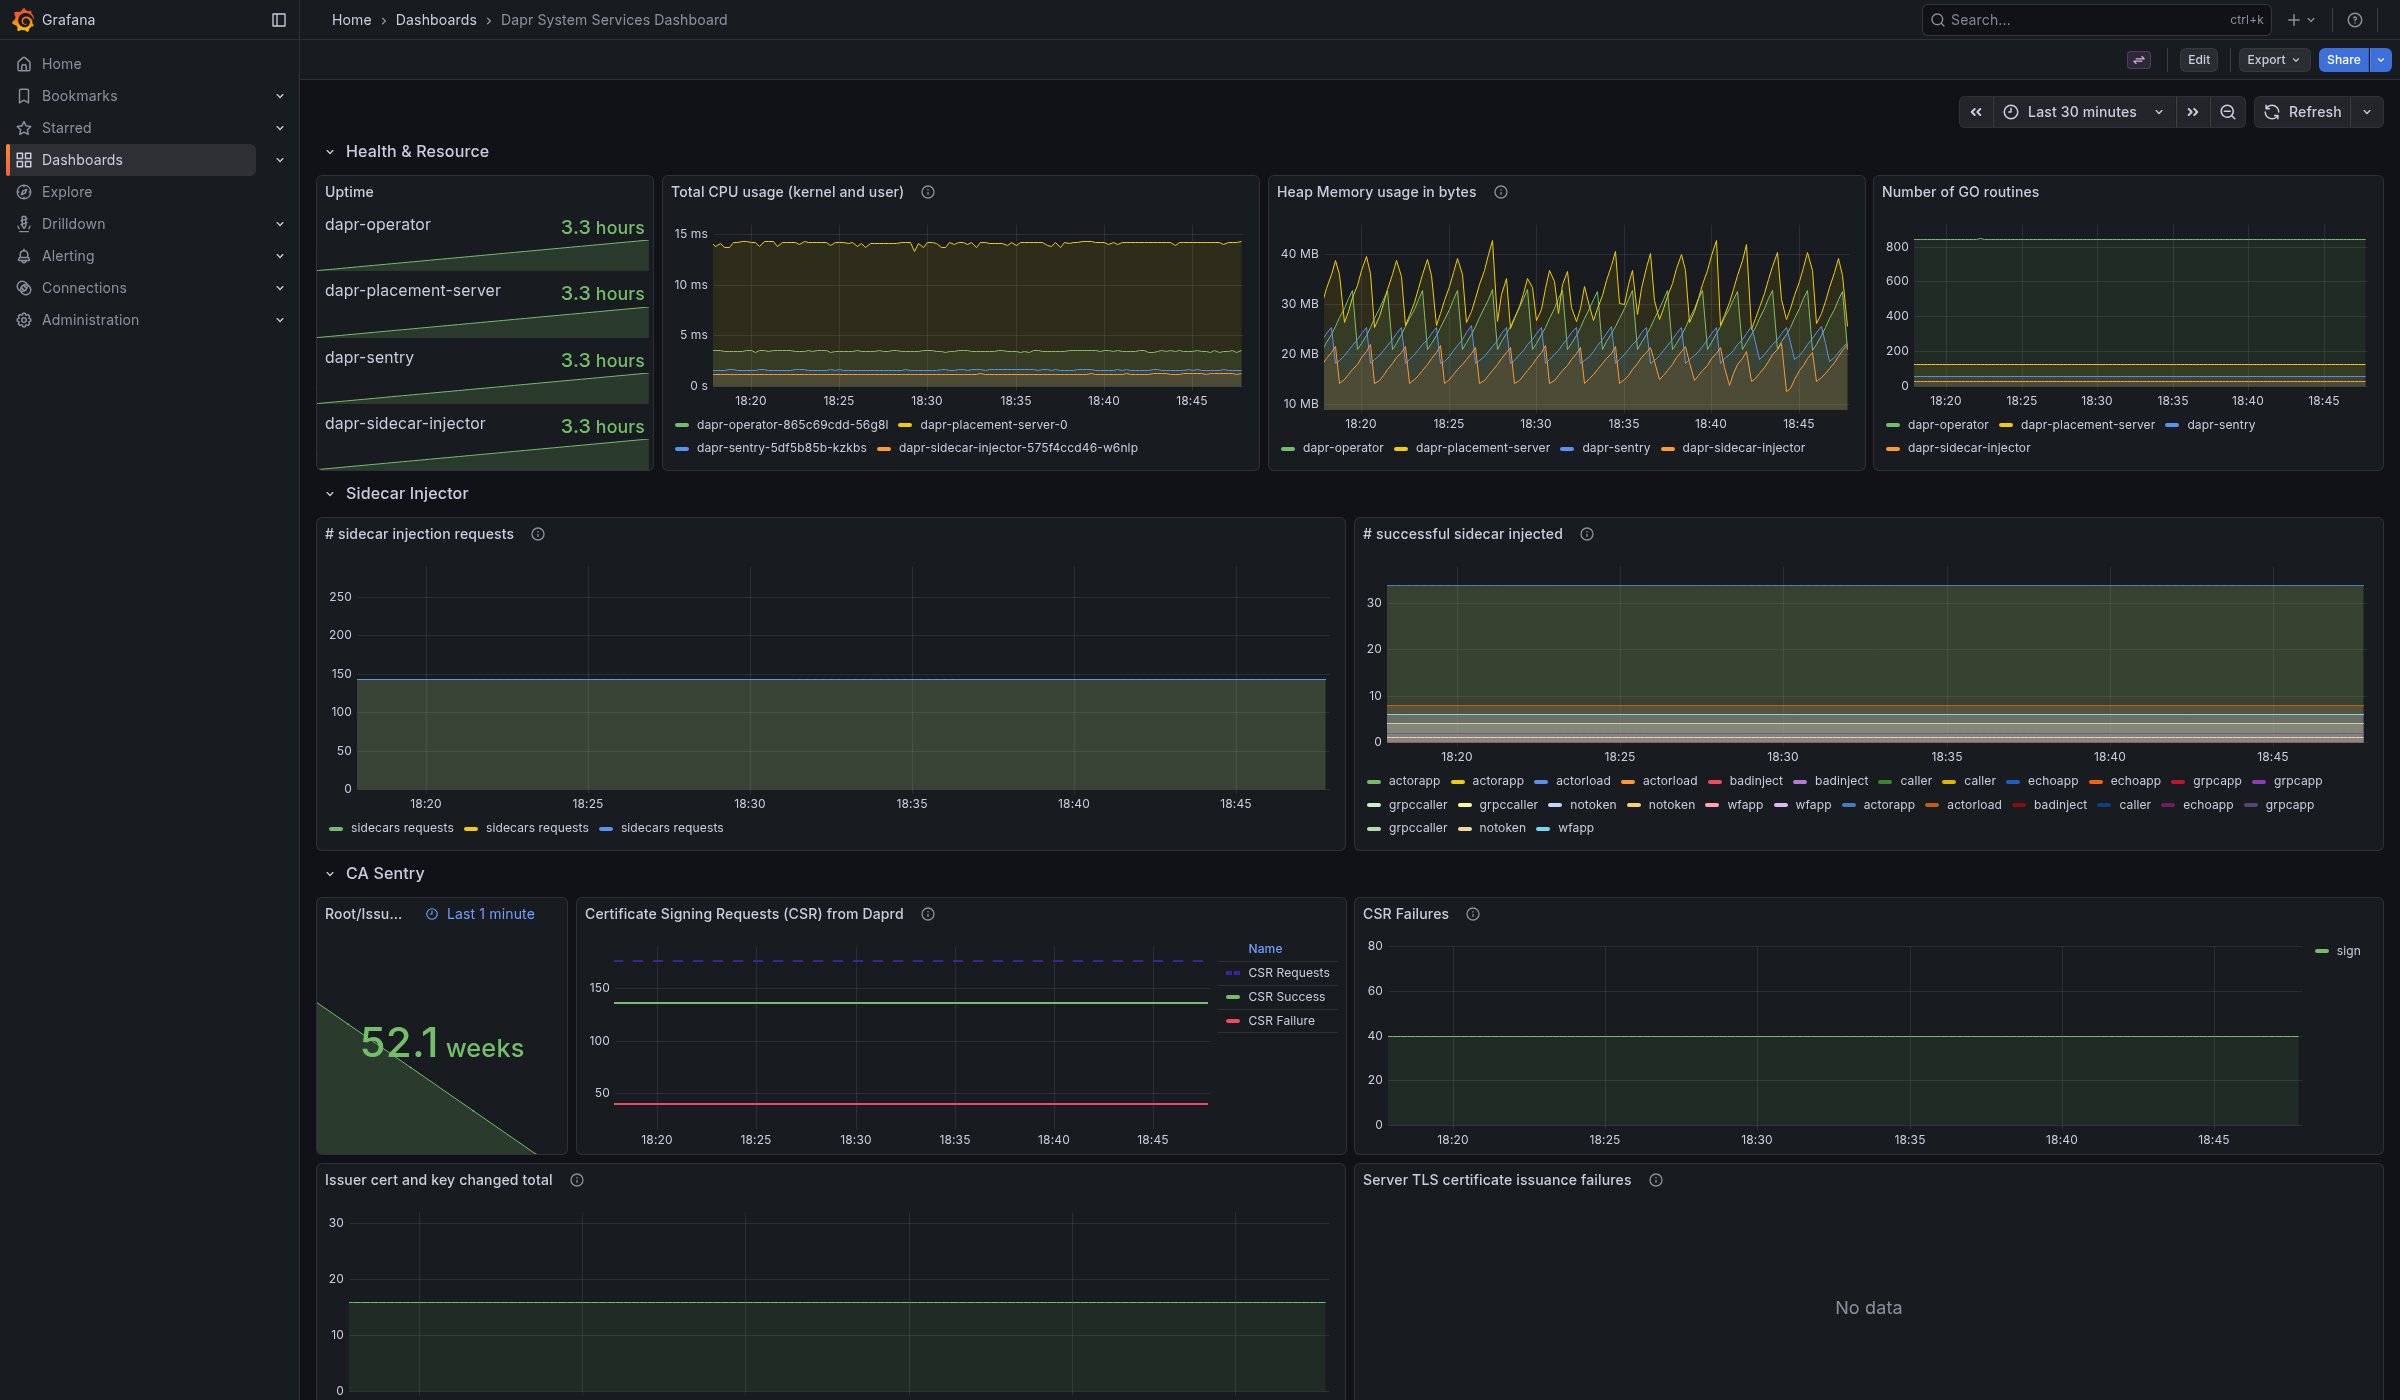Click the Edit dashboard button
The image size is (2400, 1400).
coord(2199,60)
